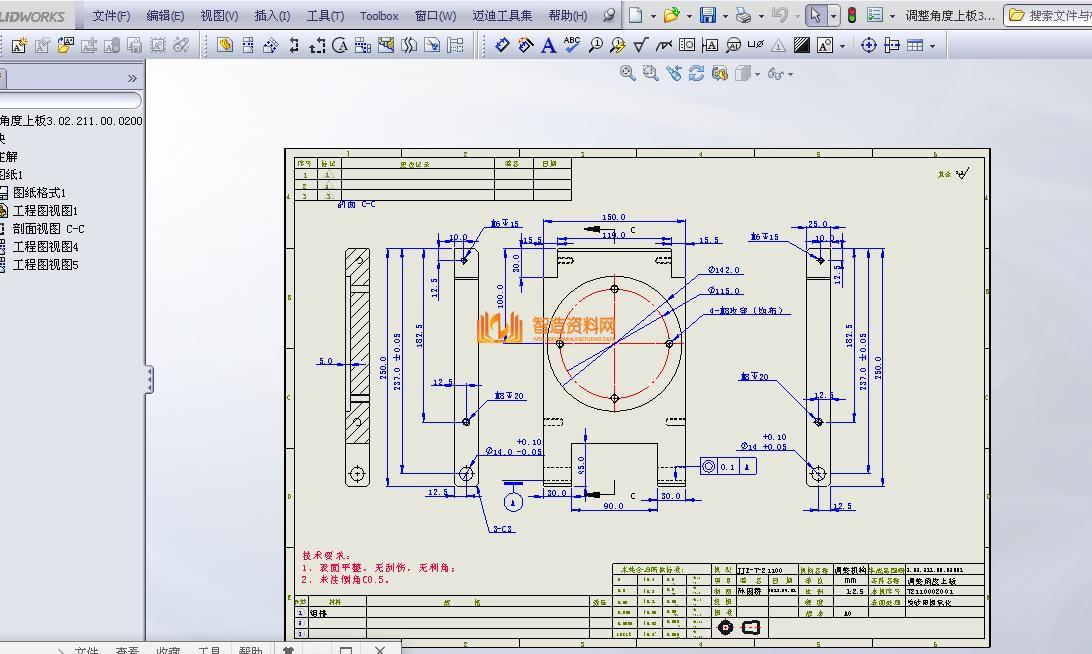
Task: Open the dropdown arrow next to Open folder
Action: point(689,16)
